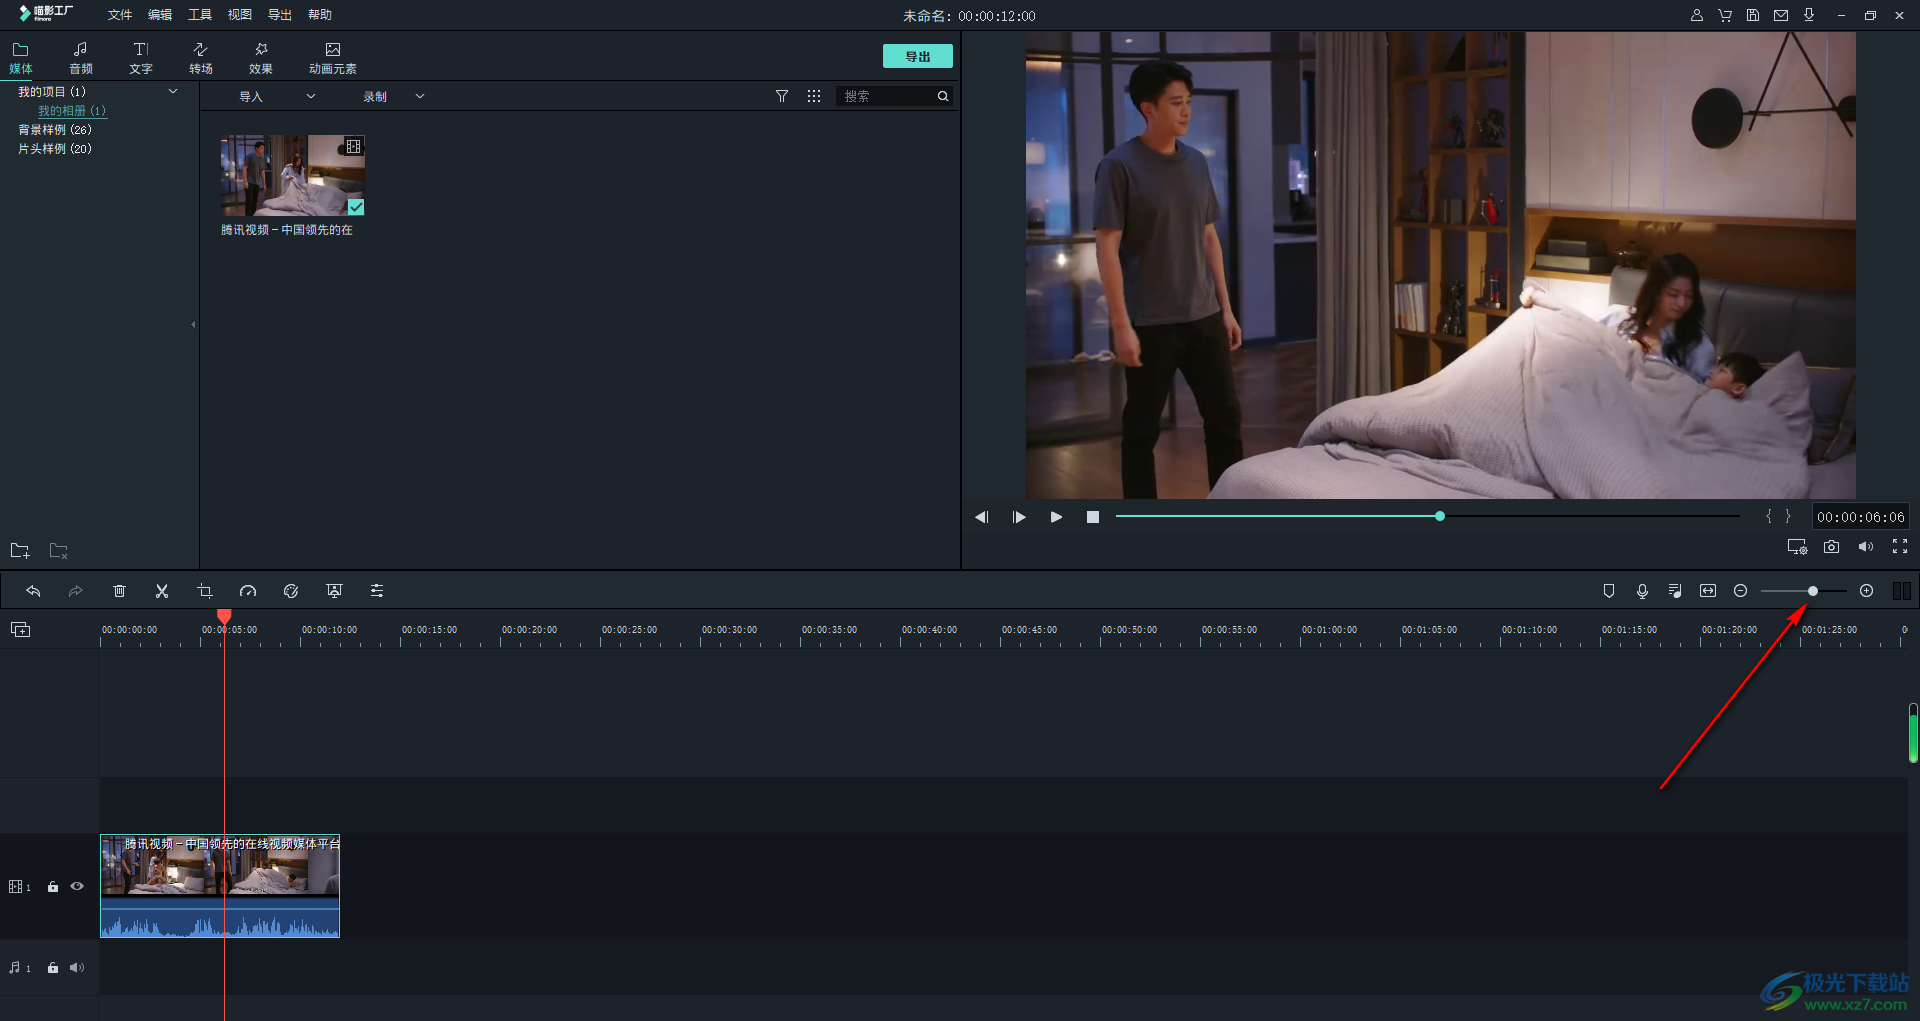The width and height of the screenshot is (1920, 1021).
Task: Open the color adjustment tool
Action: pos(291,591)
